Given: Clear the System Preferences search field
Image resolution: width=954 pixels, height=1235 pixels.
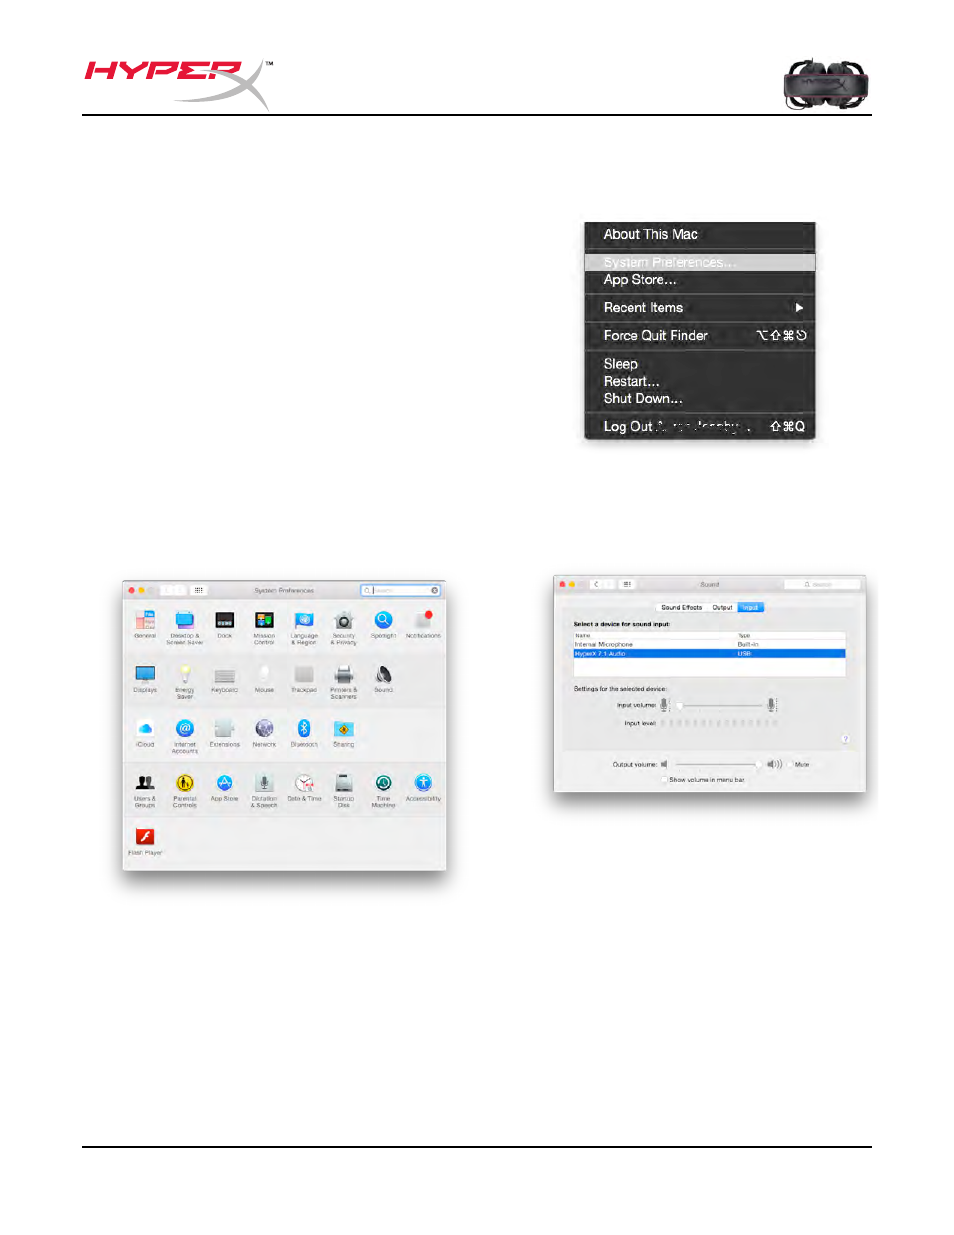Looking at the screenshot, I should 435,590.
